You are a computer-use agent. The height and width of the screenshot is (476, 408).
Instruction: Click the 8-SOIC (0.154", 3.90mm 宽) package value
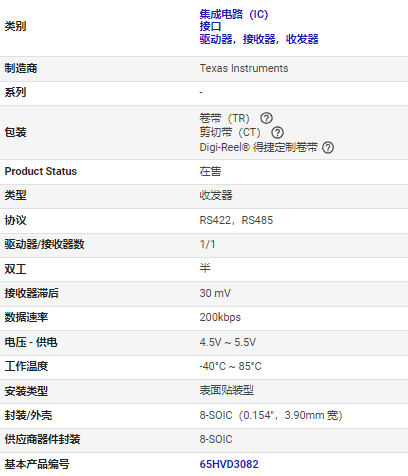click(x=271, y=415)
